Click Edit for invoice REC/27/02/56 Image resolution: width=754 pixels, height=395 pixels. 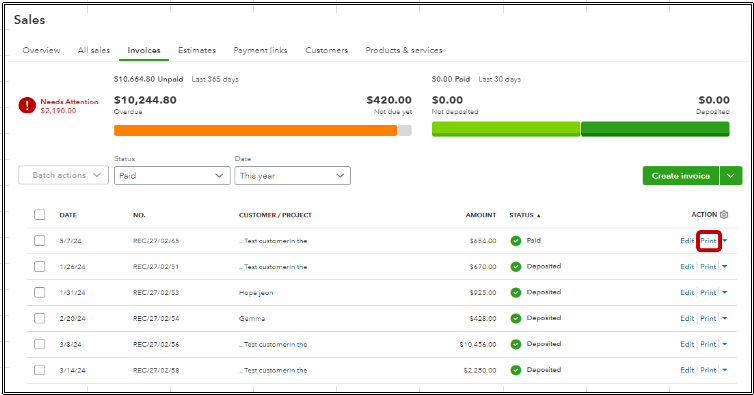point(687,344)
